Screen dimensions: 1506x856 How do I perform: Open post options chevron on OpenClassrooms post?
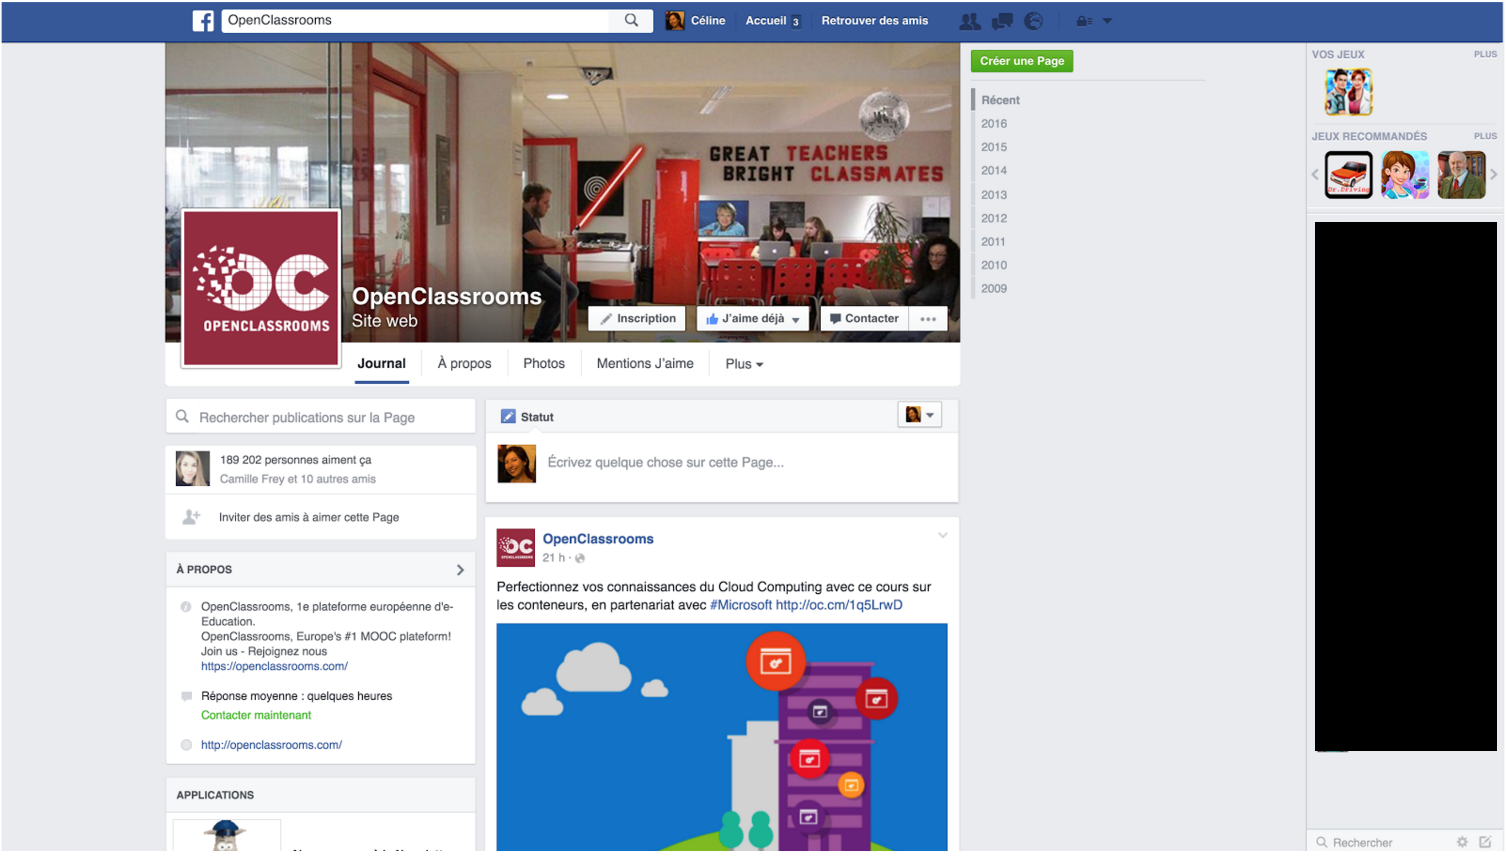pos(942,536)
